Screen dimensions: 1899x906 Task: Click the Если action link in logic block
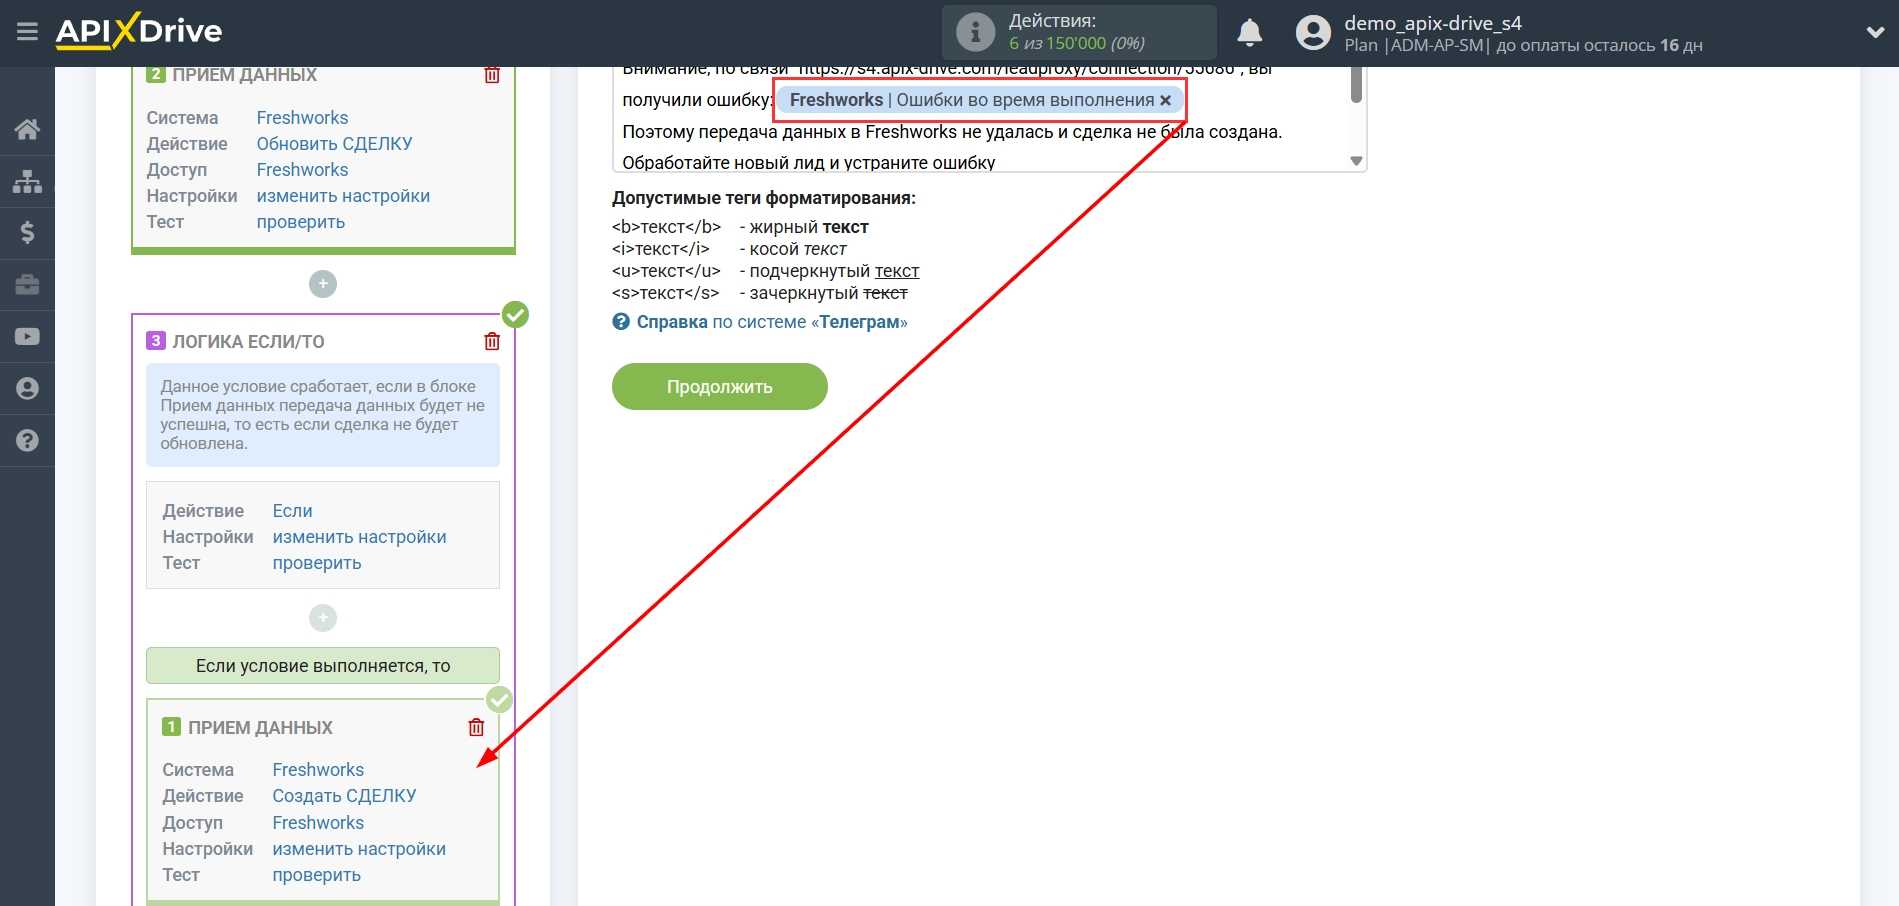pos(292,511)
